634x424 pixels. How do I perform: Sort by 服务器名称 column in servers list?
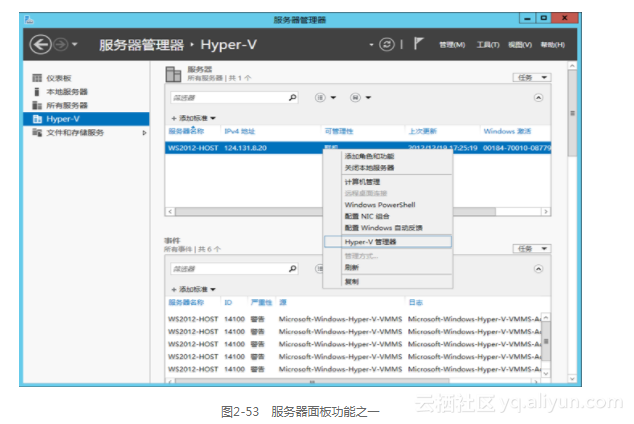pyautogui.click(x=186, y=131)
